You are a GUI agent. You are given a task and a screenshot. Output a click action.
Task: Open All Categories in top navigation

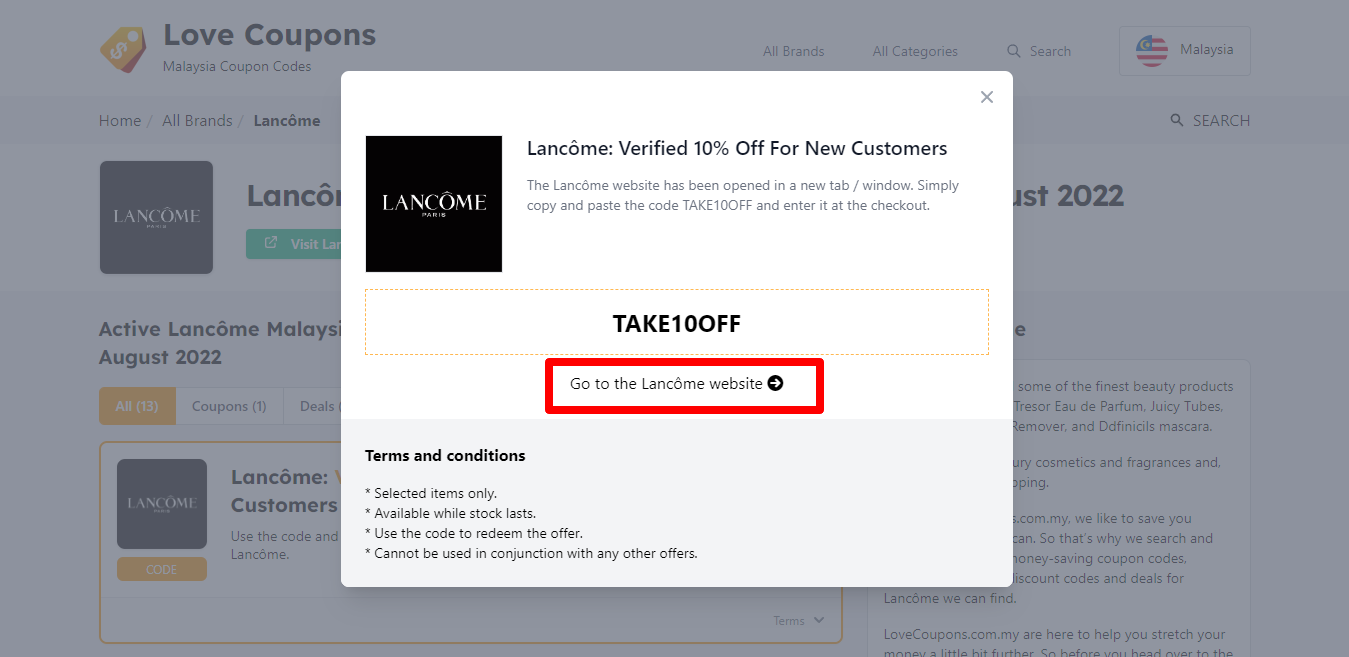(x=914, y=51)
